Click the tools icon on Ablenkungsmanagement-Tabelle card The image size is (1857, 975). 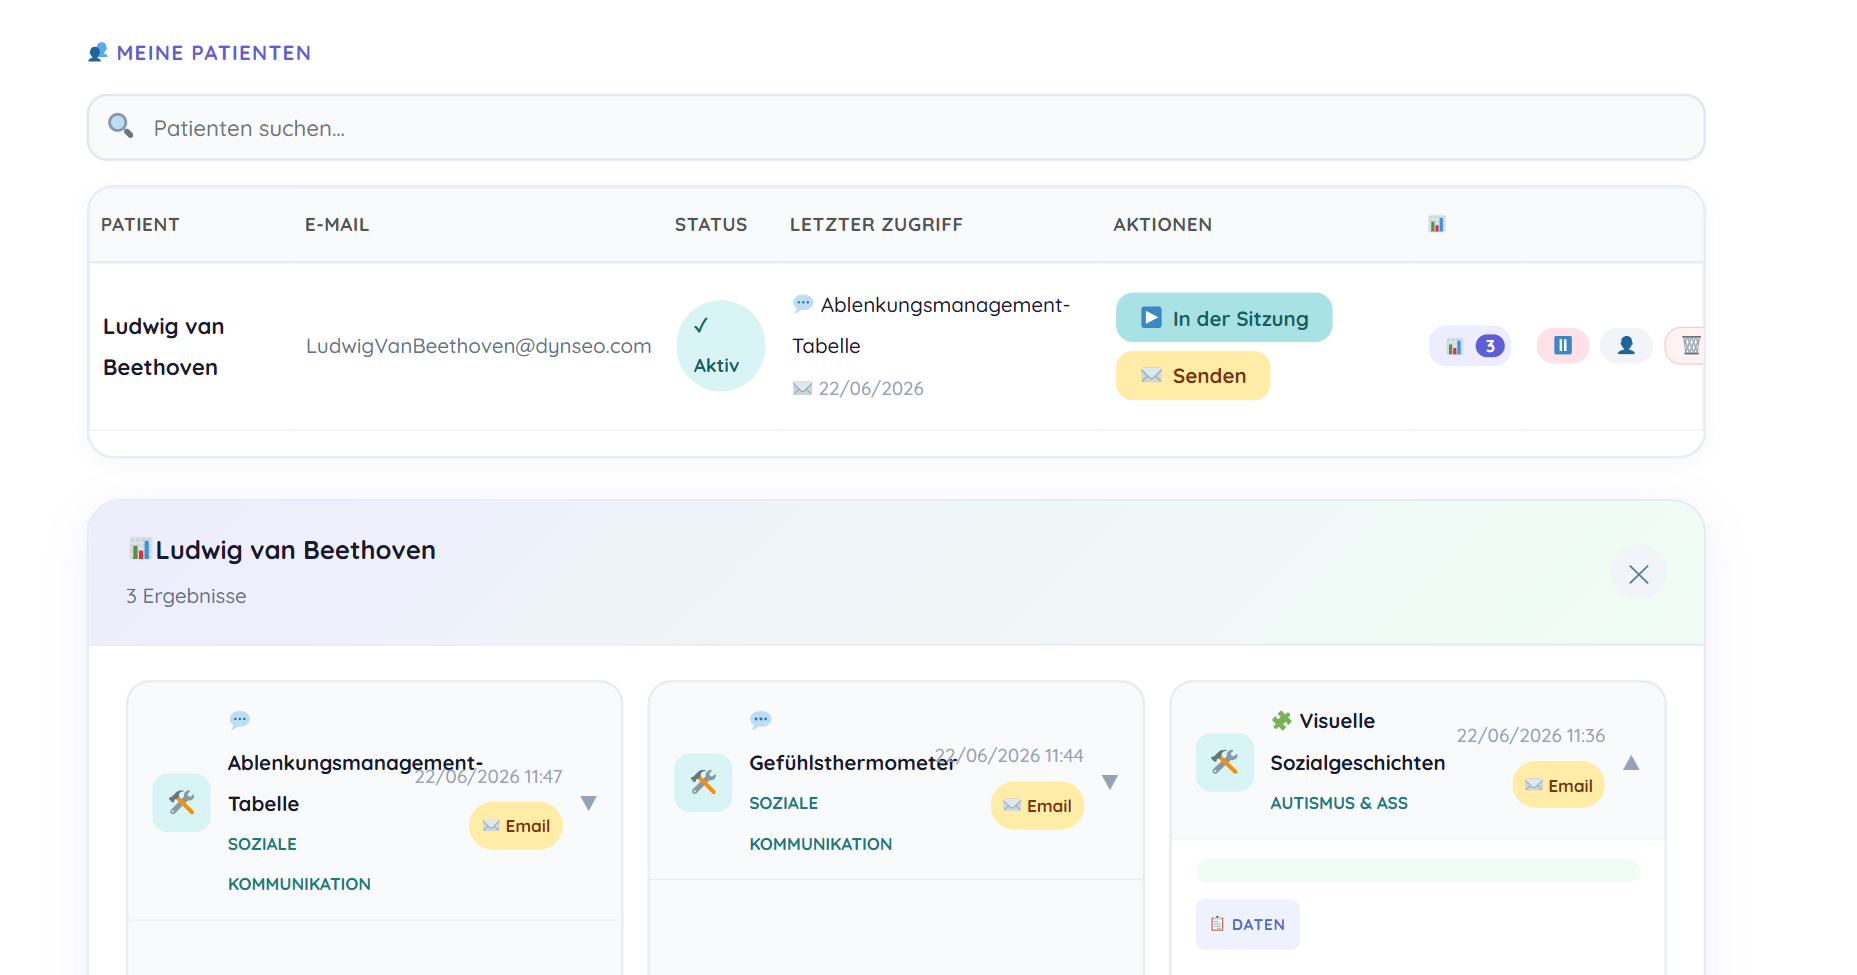pyautogui.click(x=182, y=802)
